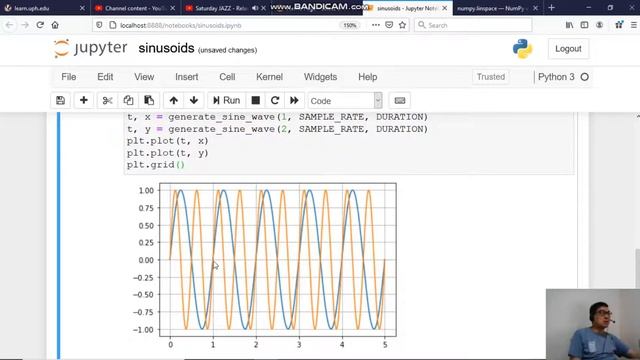Open a new browser tab

[551, 8]
